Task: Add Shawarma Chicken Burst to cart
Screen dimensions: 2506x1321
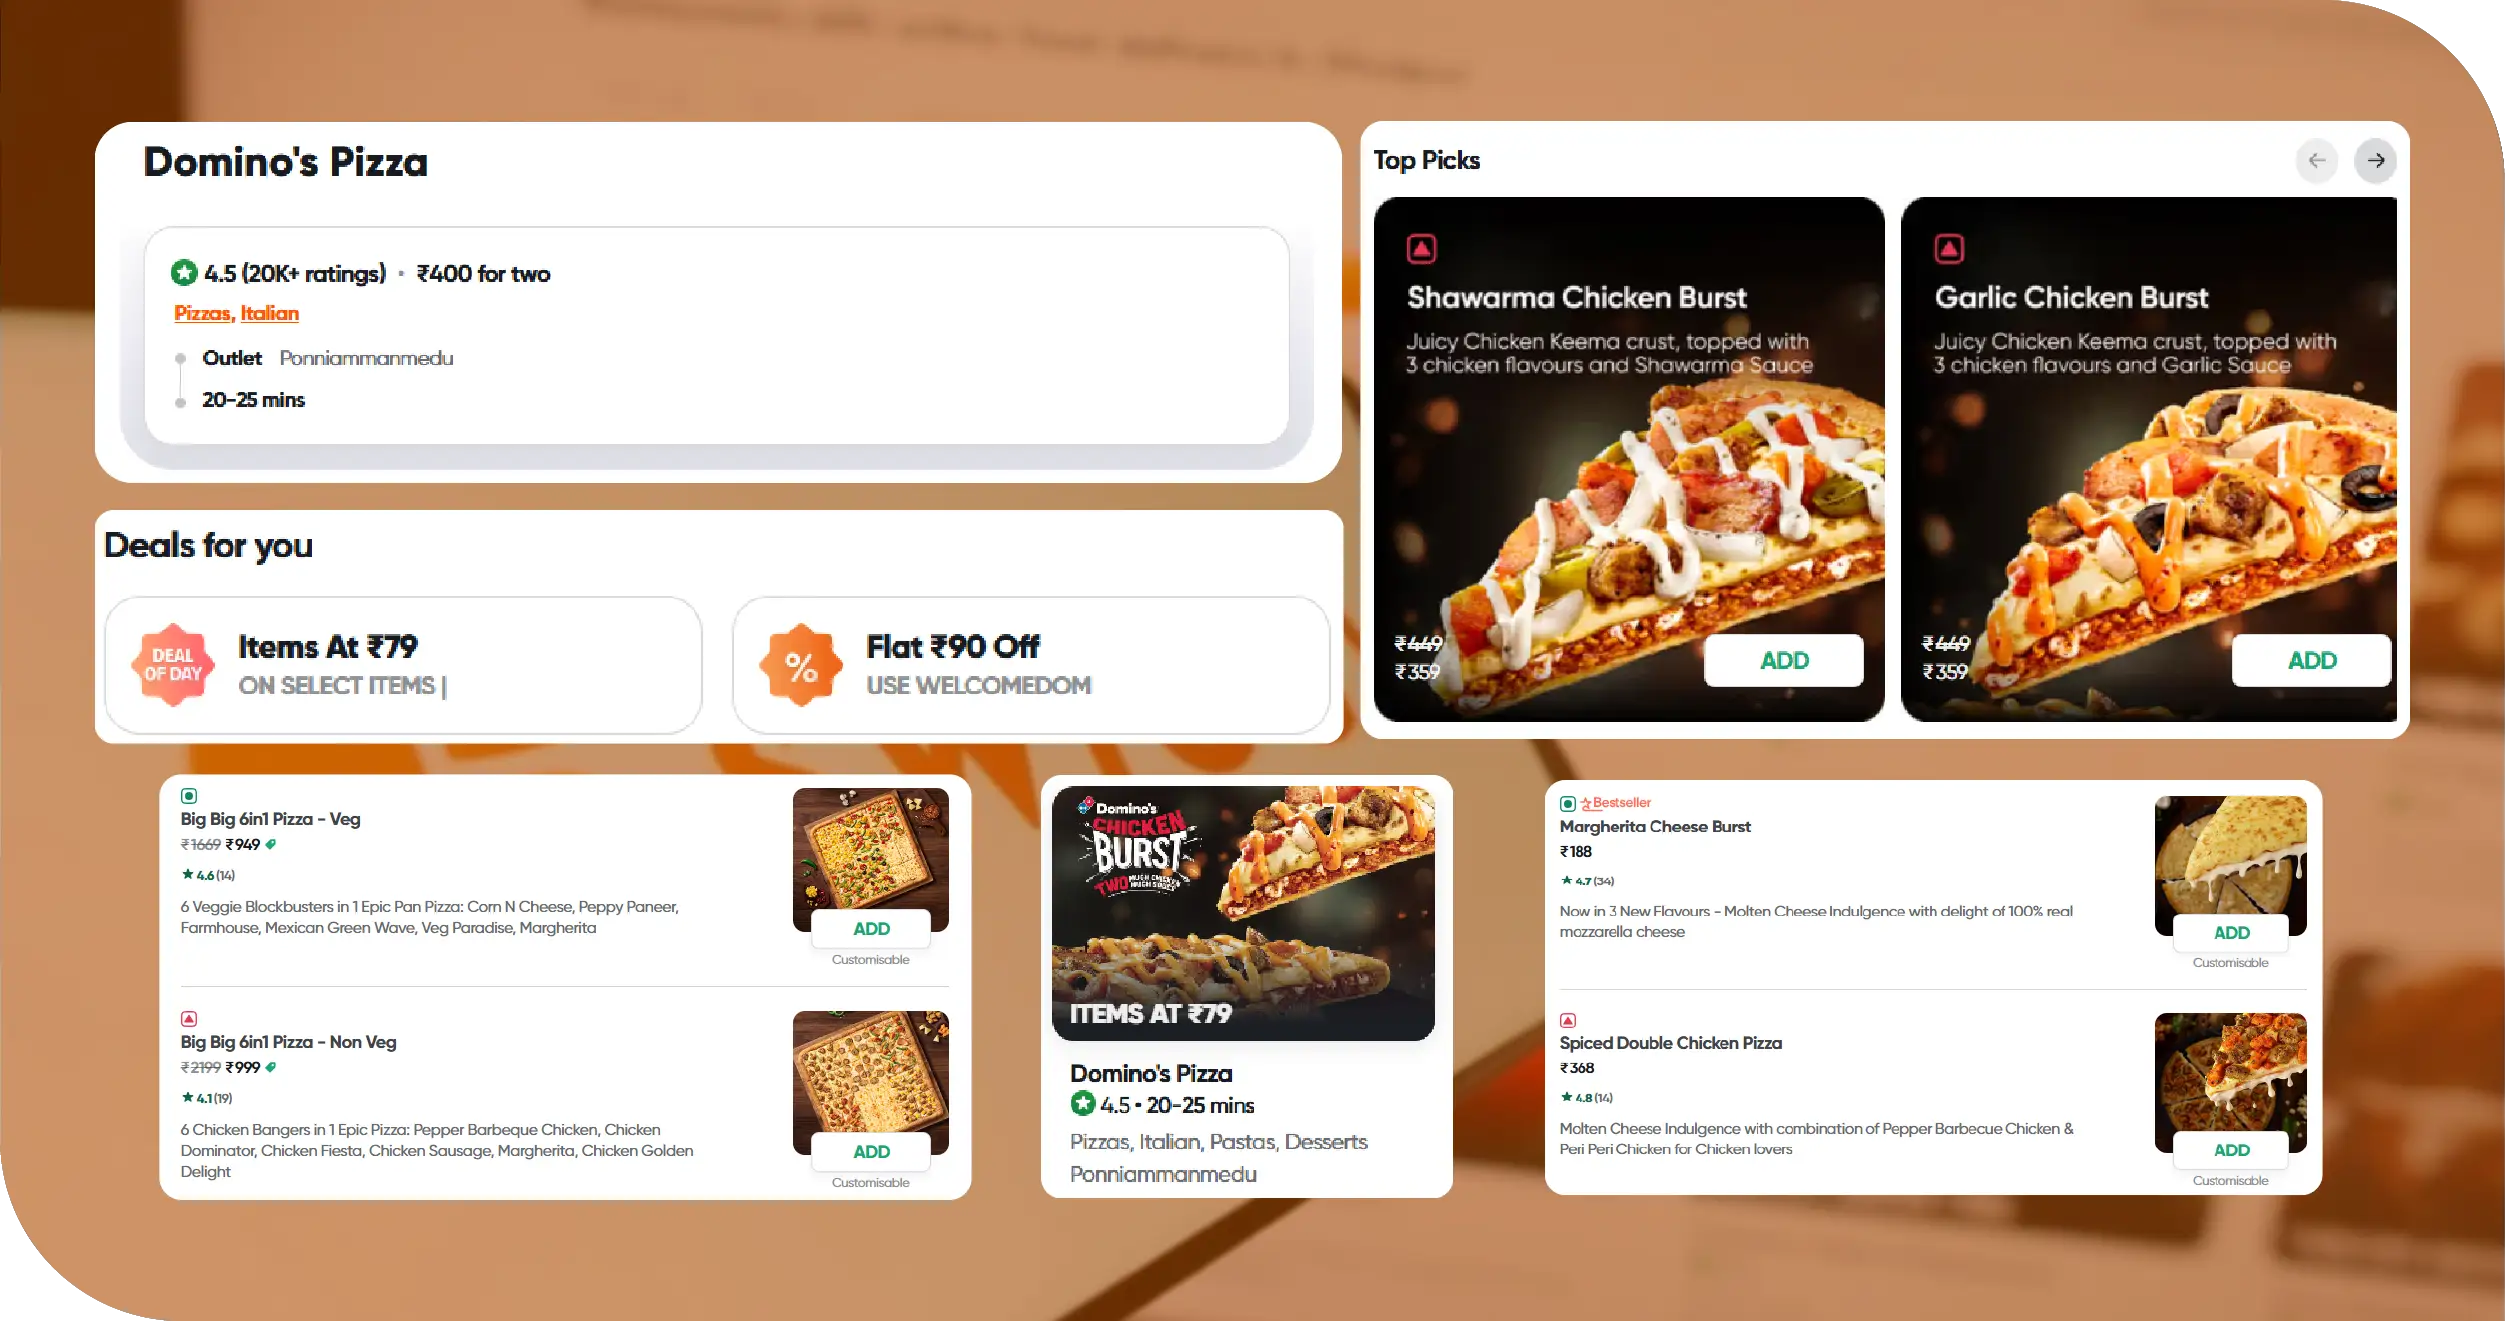Action: pyautogui.click(x=1784, y=660)
